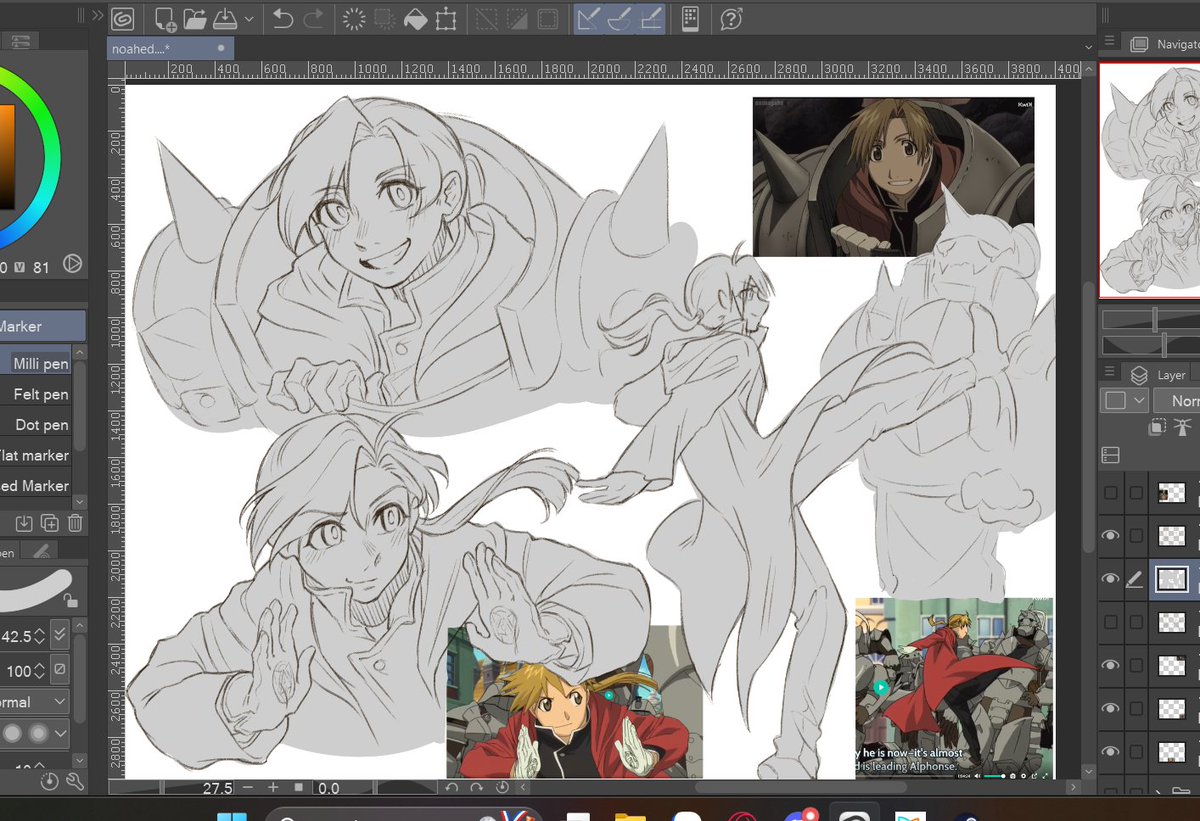Click the Clear (dotted circle) icon
The height and width of the screenshot is (821, 1200).
(354, 19)
